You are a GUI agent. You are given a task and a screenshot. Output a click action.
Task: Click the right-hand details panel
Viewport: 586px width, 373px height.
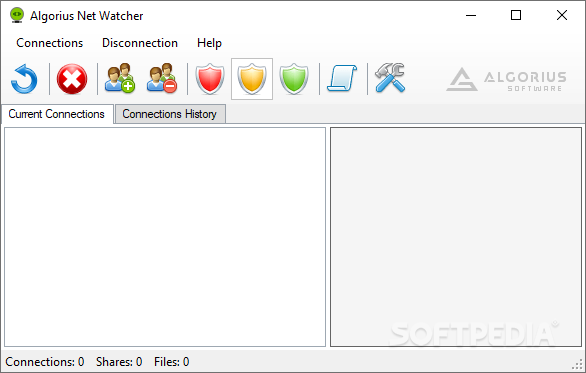pyautogui.click(x=456, y=237)
